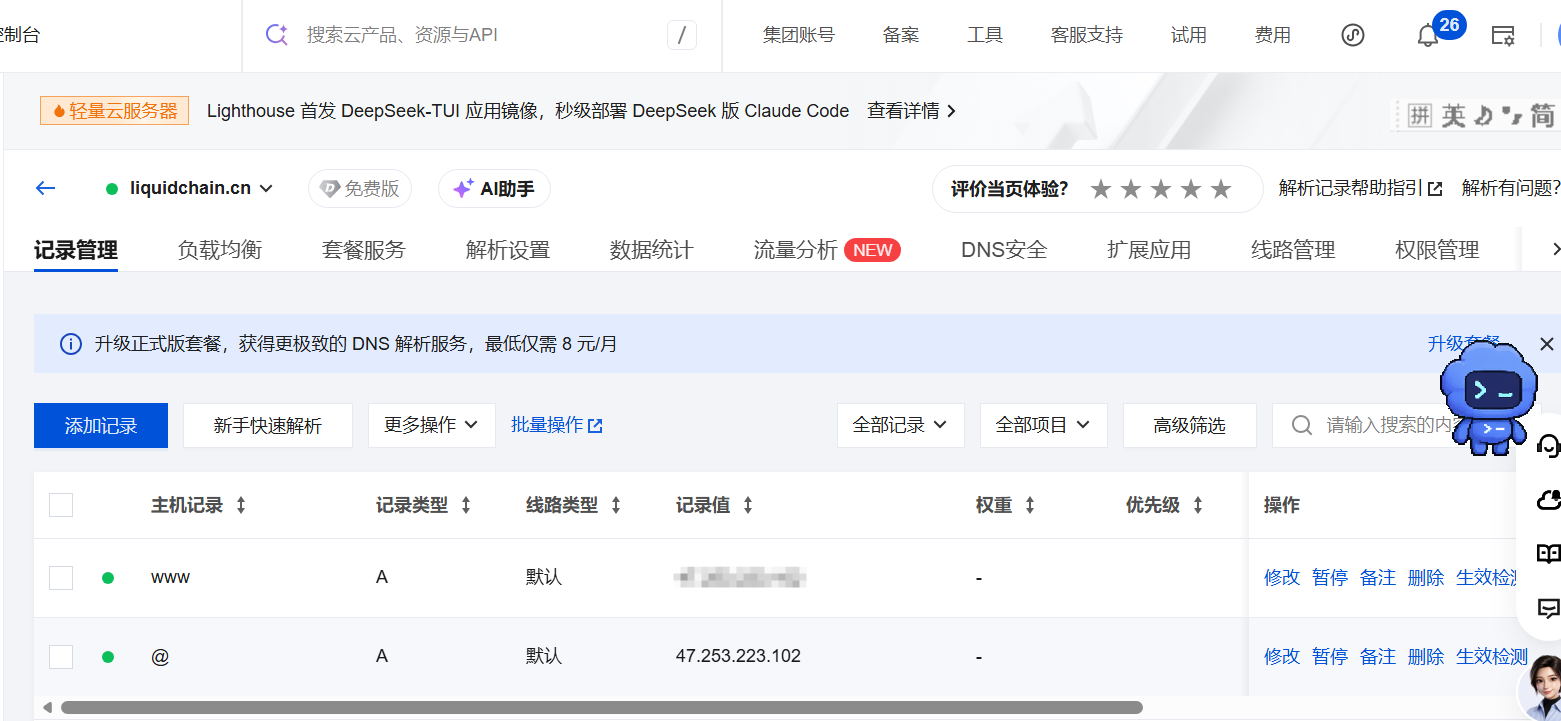The image size is (1561, 721).
Task: Click the layout settings icon near the bell
Action: (1502, 35)
